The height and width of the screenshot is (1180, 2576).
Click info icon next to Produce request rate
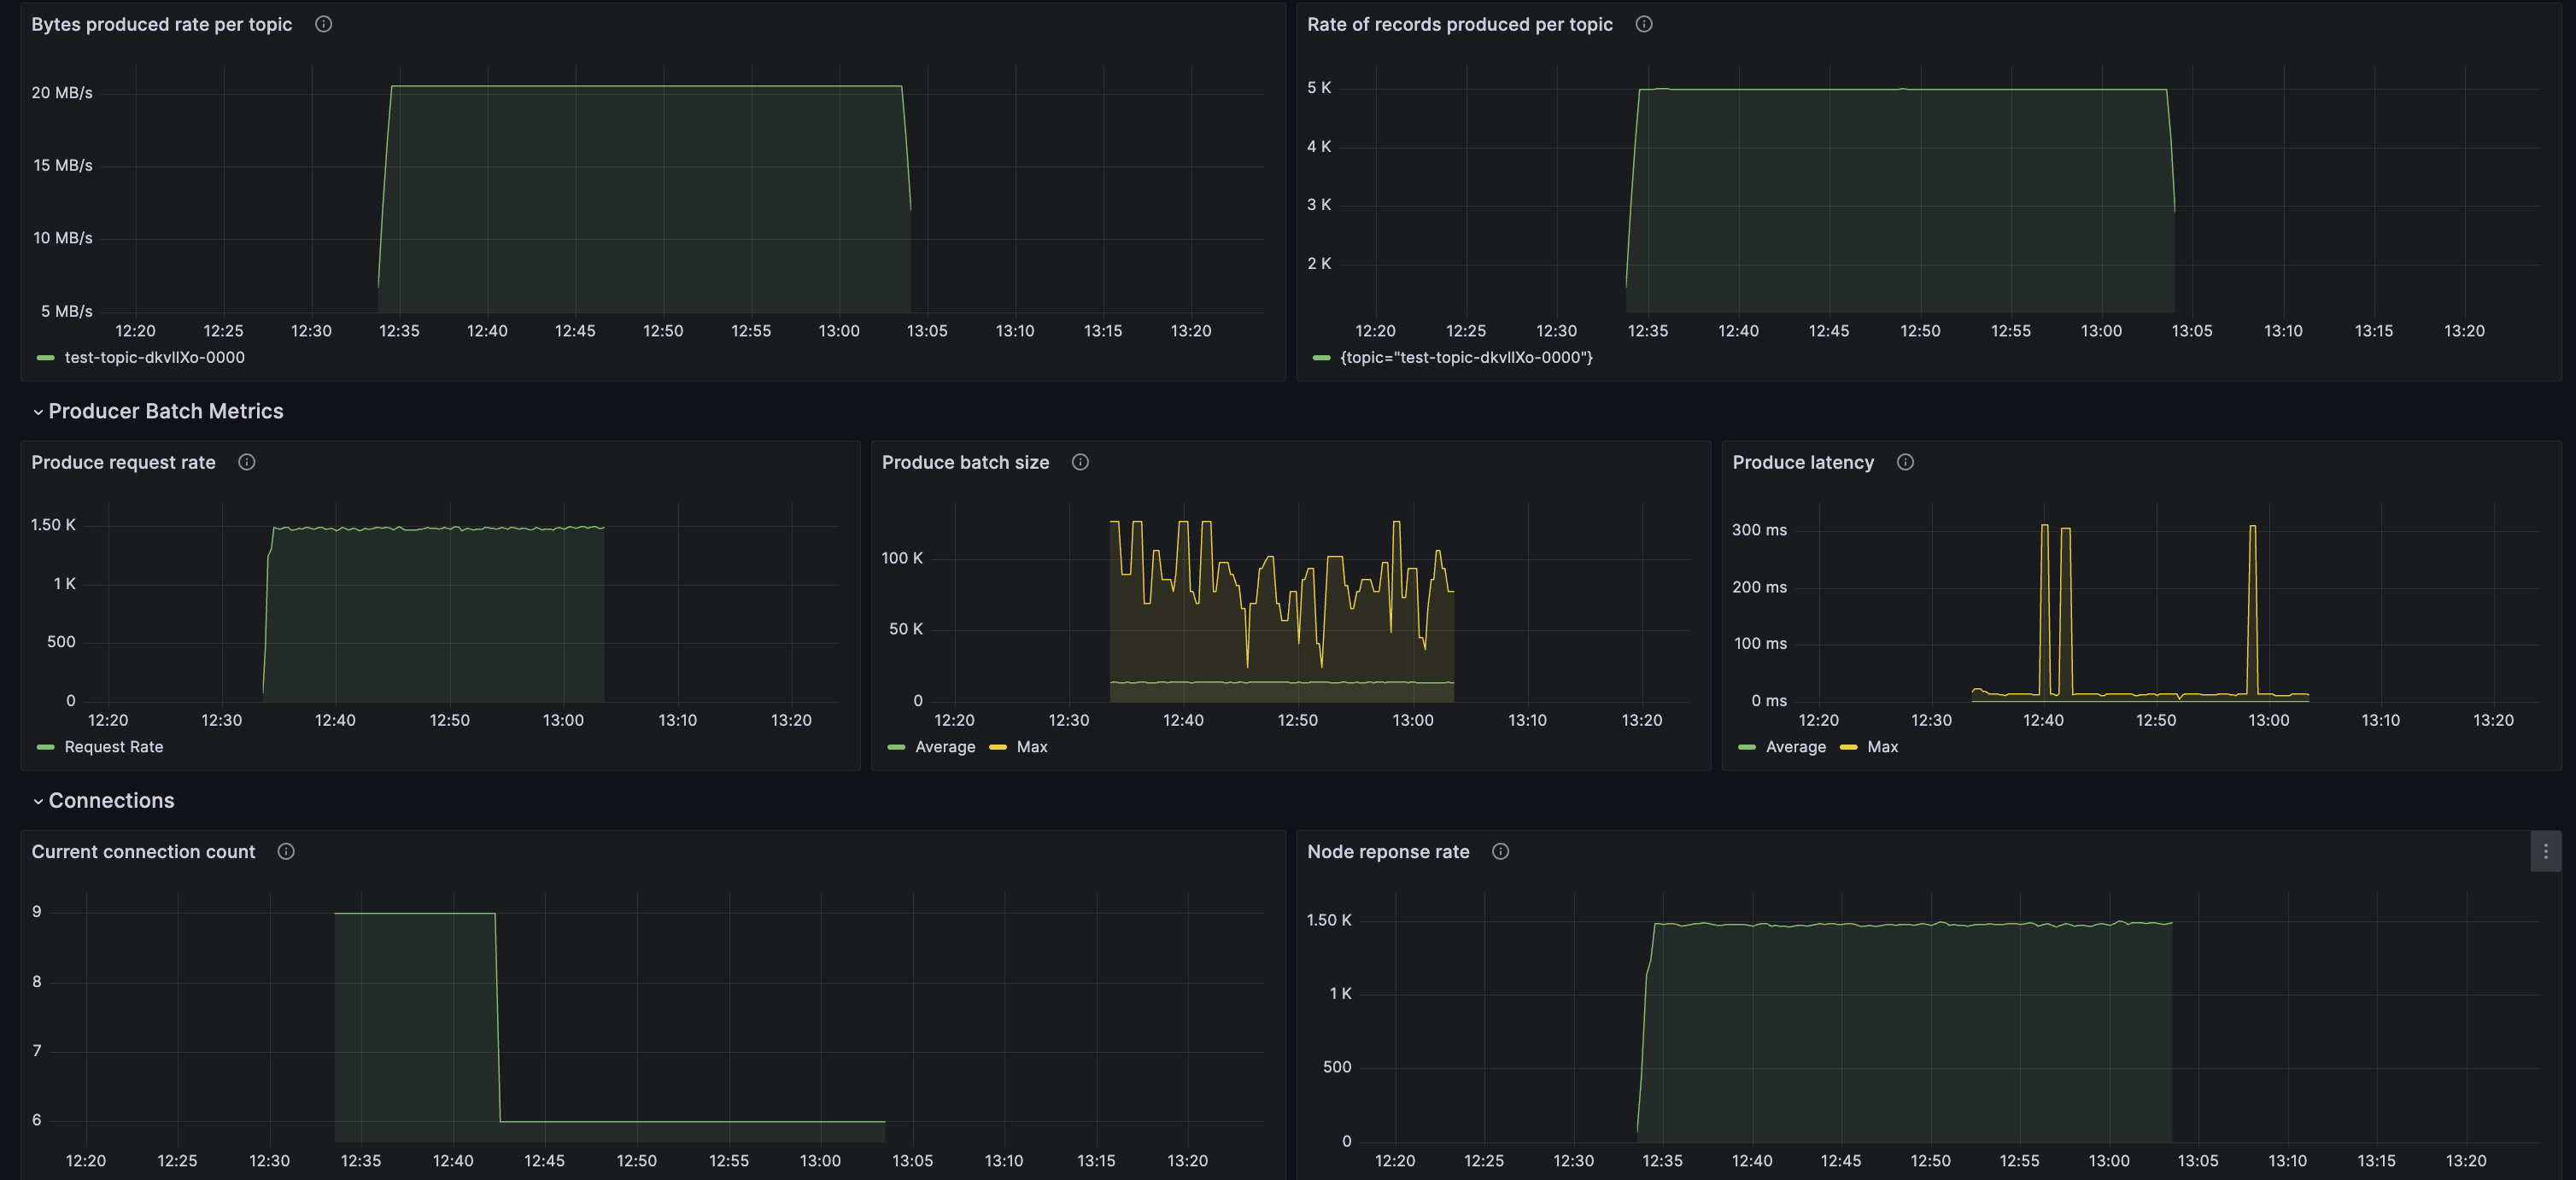coord(246,462)
